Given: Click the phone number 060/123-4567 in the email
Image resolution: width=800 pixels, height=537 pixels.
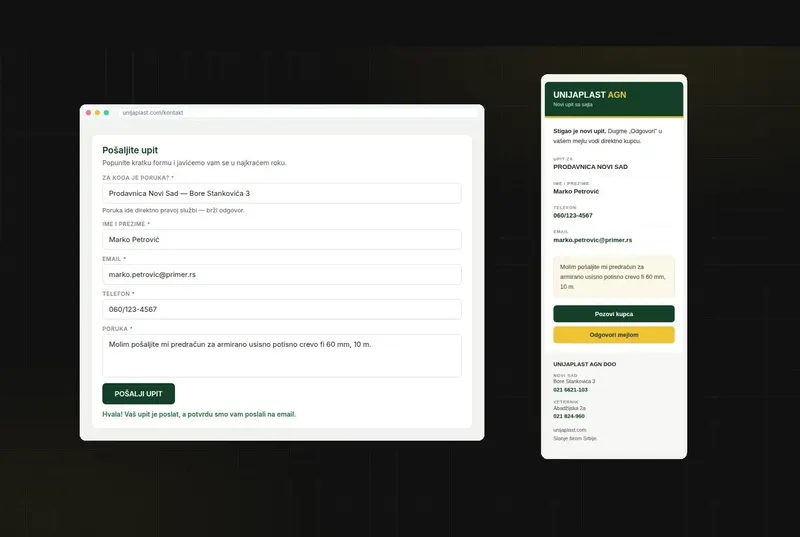Looking at the screenshot, I should click(x=573, y=216).
